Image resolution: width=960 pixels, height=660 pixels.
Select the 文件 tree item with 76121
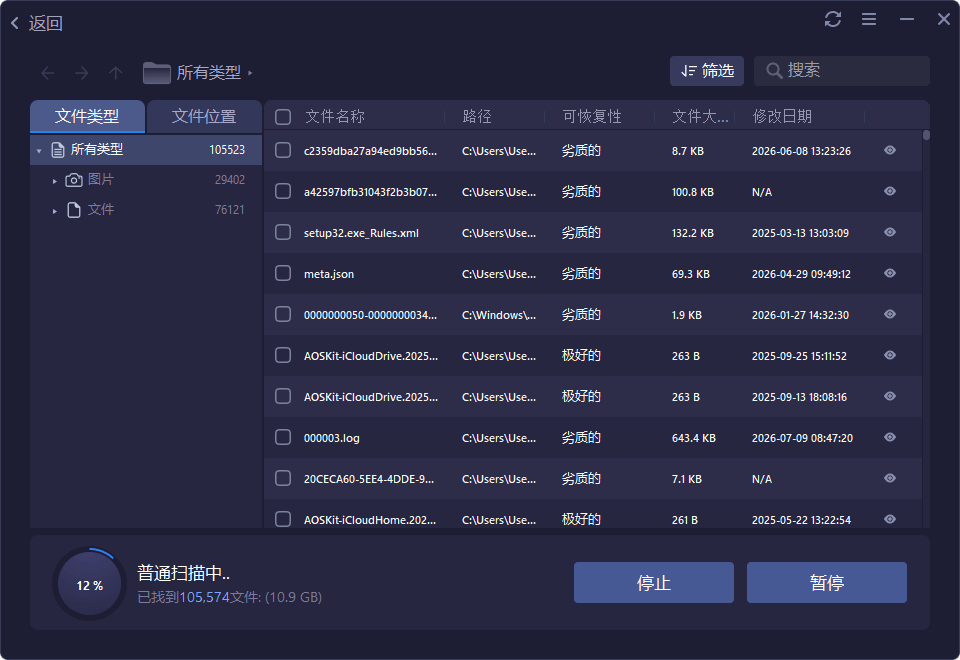pos(146,210)
